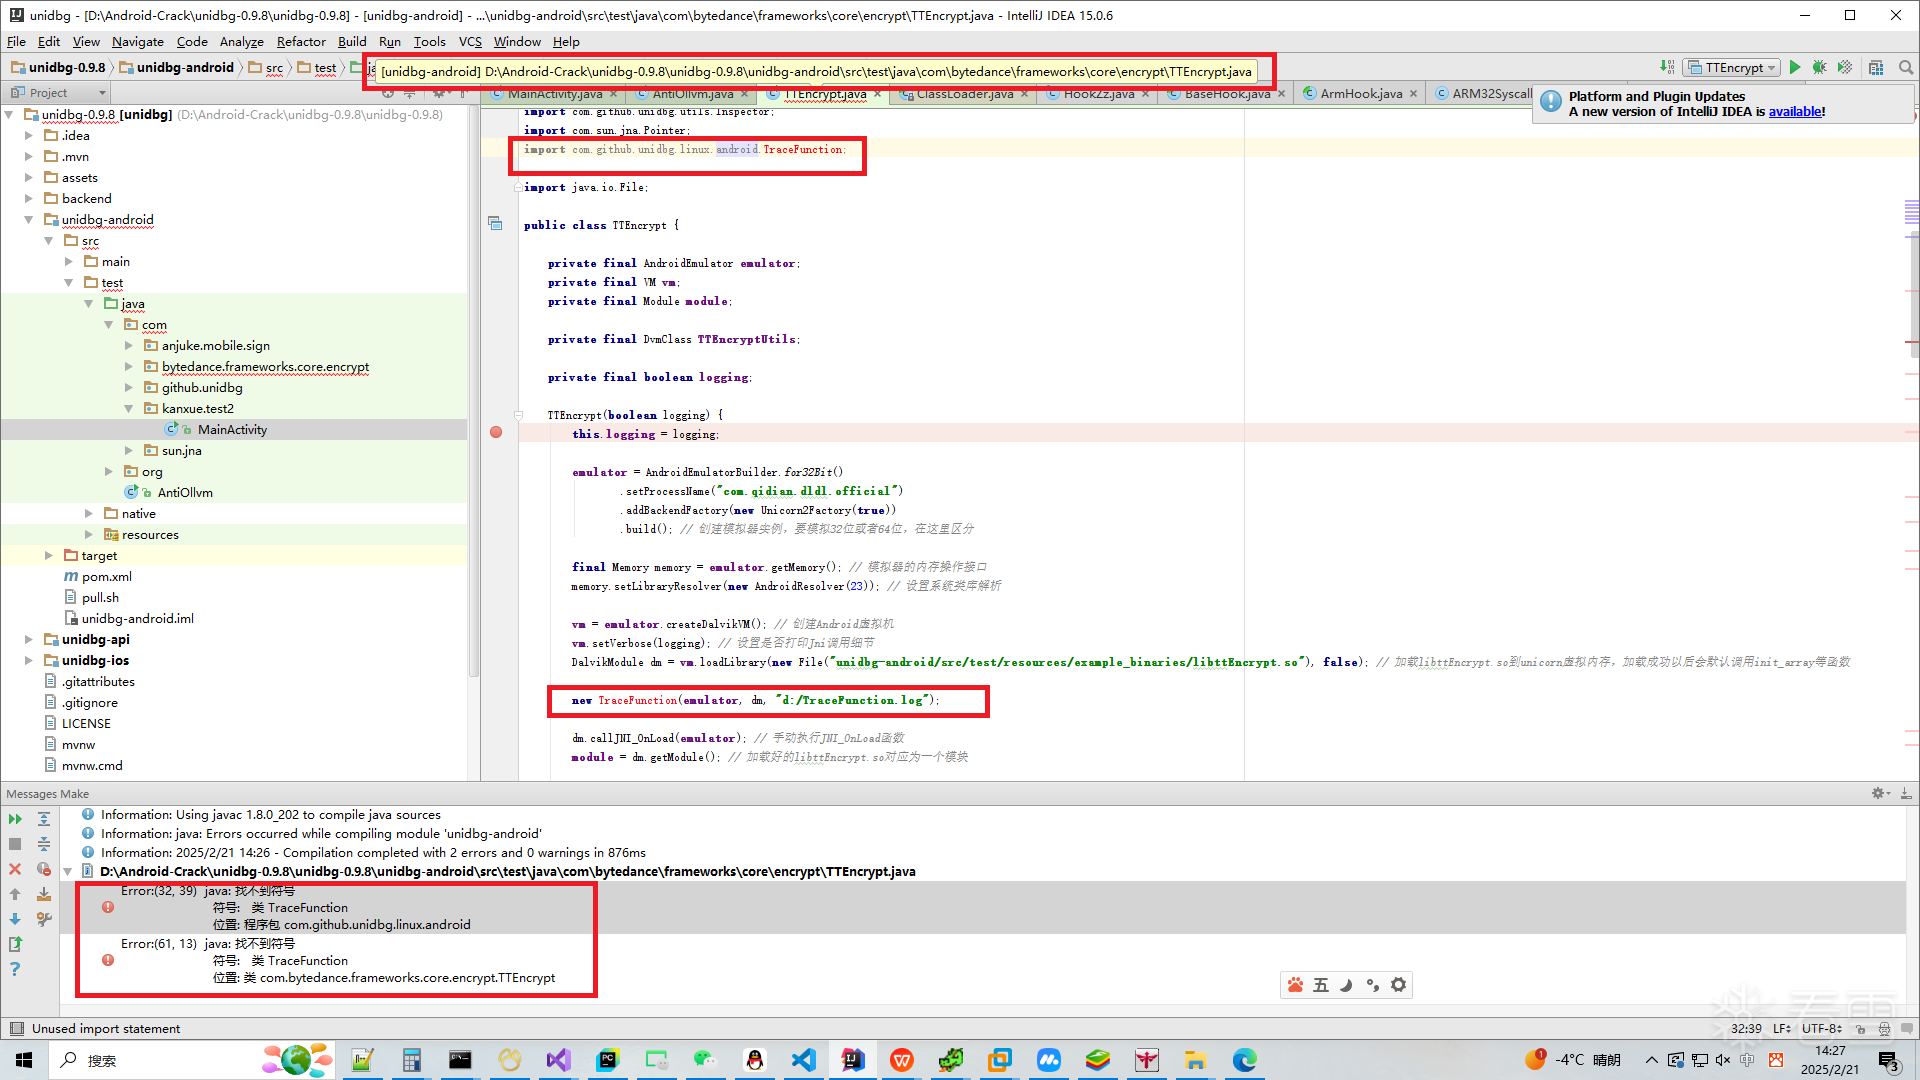Viewport: 1920px width, 1080px height.
Task: Click the Search Everywhere magnifier
Action: (x=1906, y=67)
